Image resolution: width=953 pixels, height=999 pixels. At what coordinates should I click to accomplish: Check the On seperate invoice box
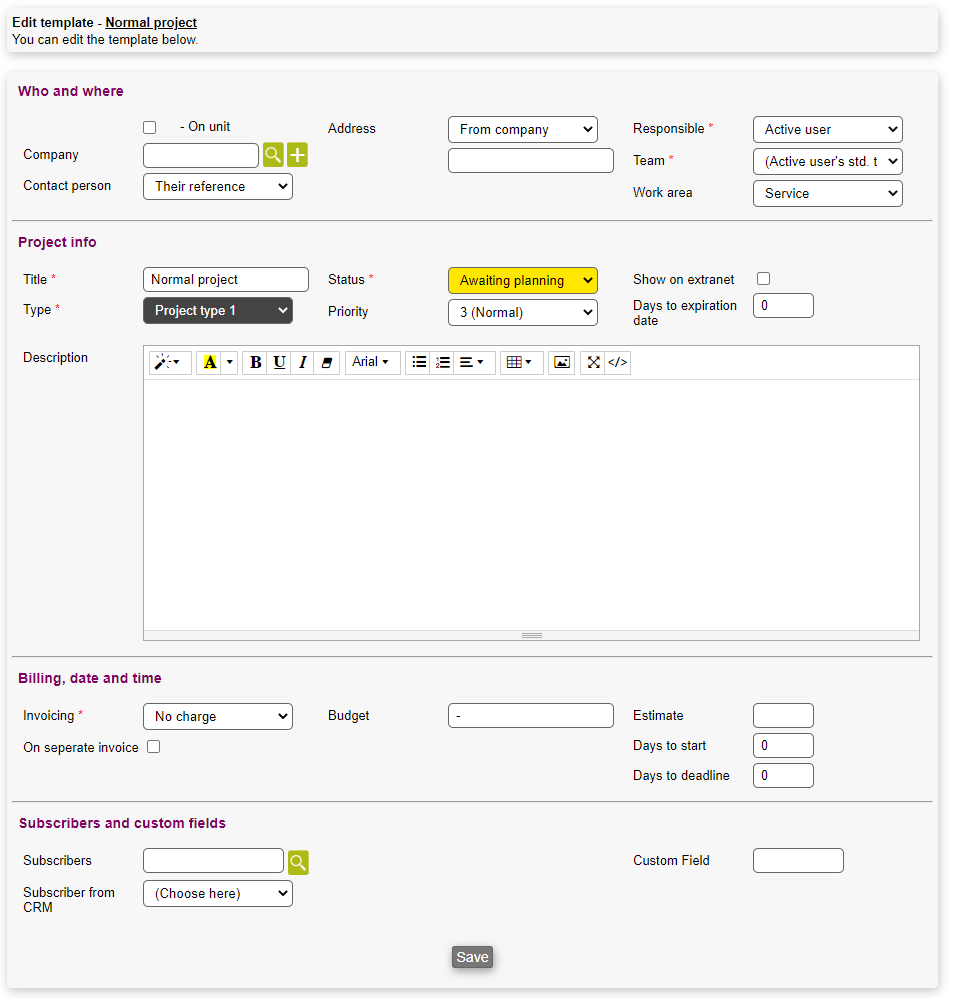tap(154, 746)
